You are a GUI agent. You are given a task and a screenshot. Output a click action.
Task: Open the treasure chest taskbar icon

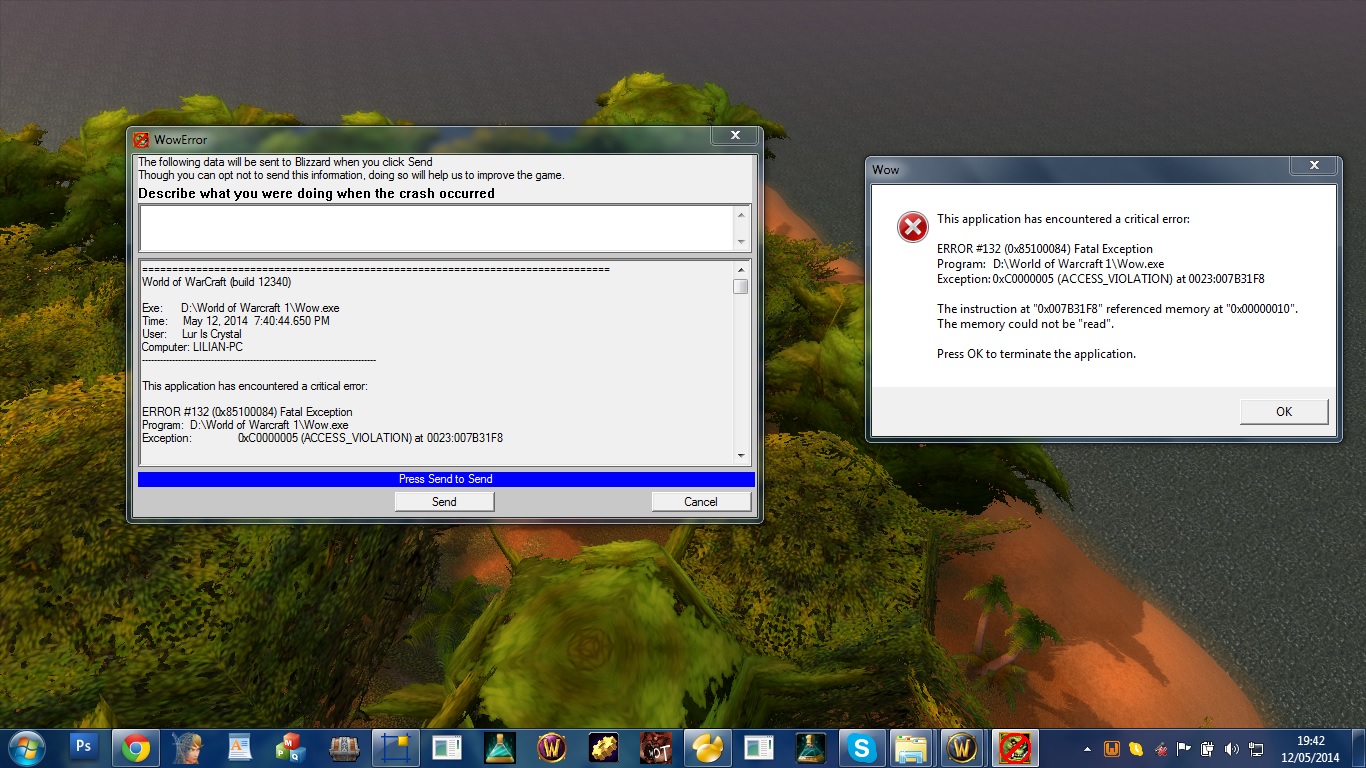pos(343,747)
